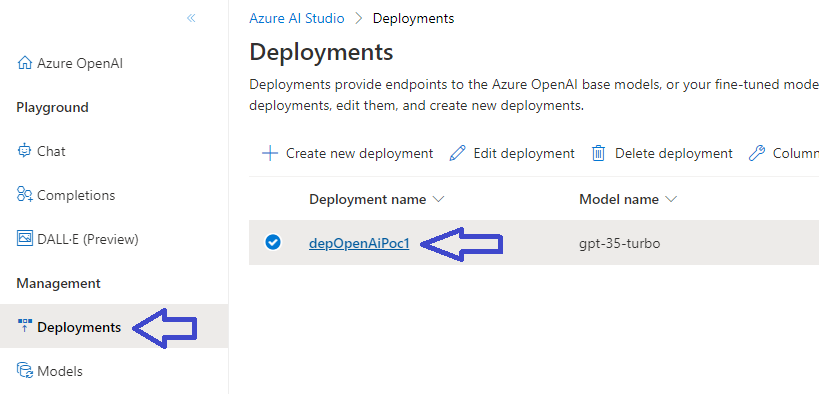Select the gpt-35-turbo model cell
The height and width of the screenshot is (394, 819).
point(619,244)
